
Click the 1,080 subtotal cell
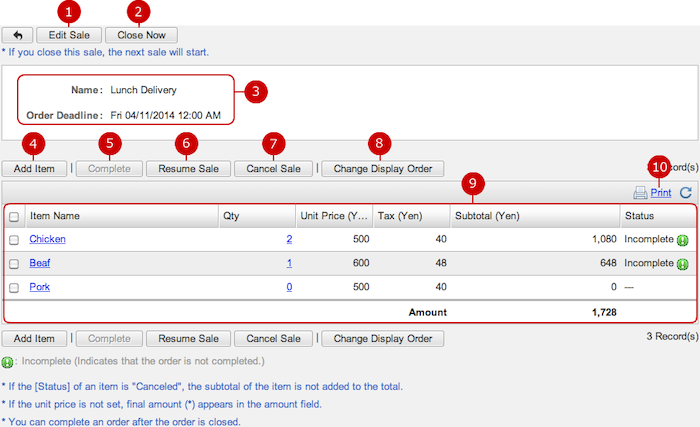[x=604, y=239]
